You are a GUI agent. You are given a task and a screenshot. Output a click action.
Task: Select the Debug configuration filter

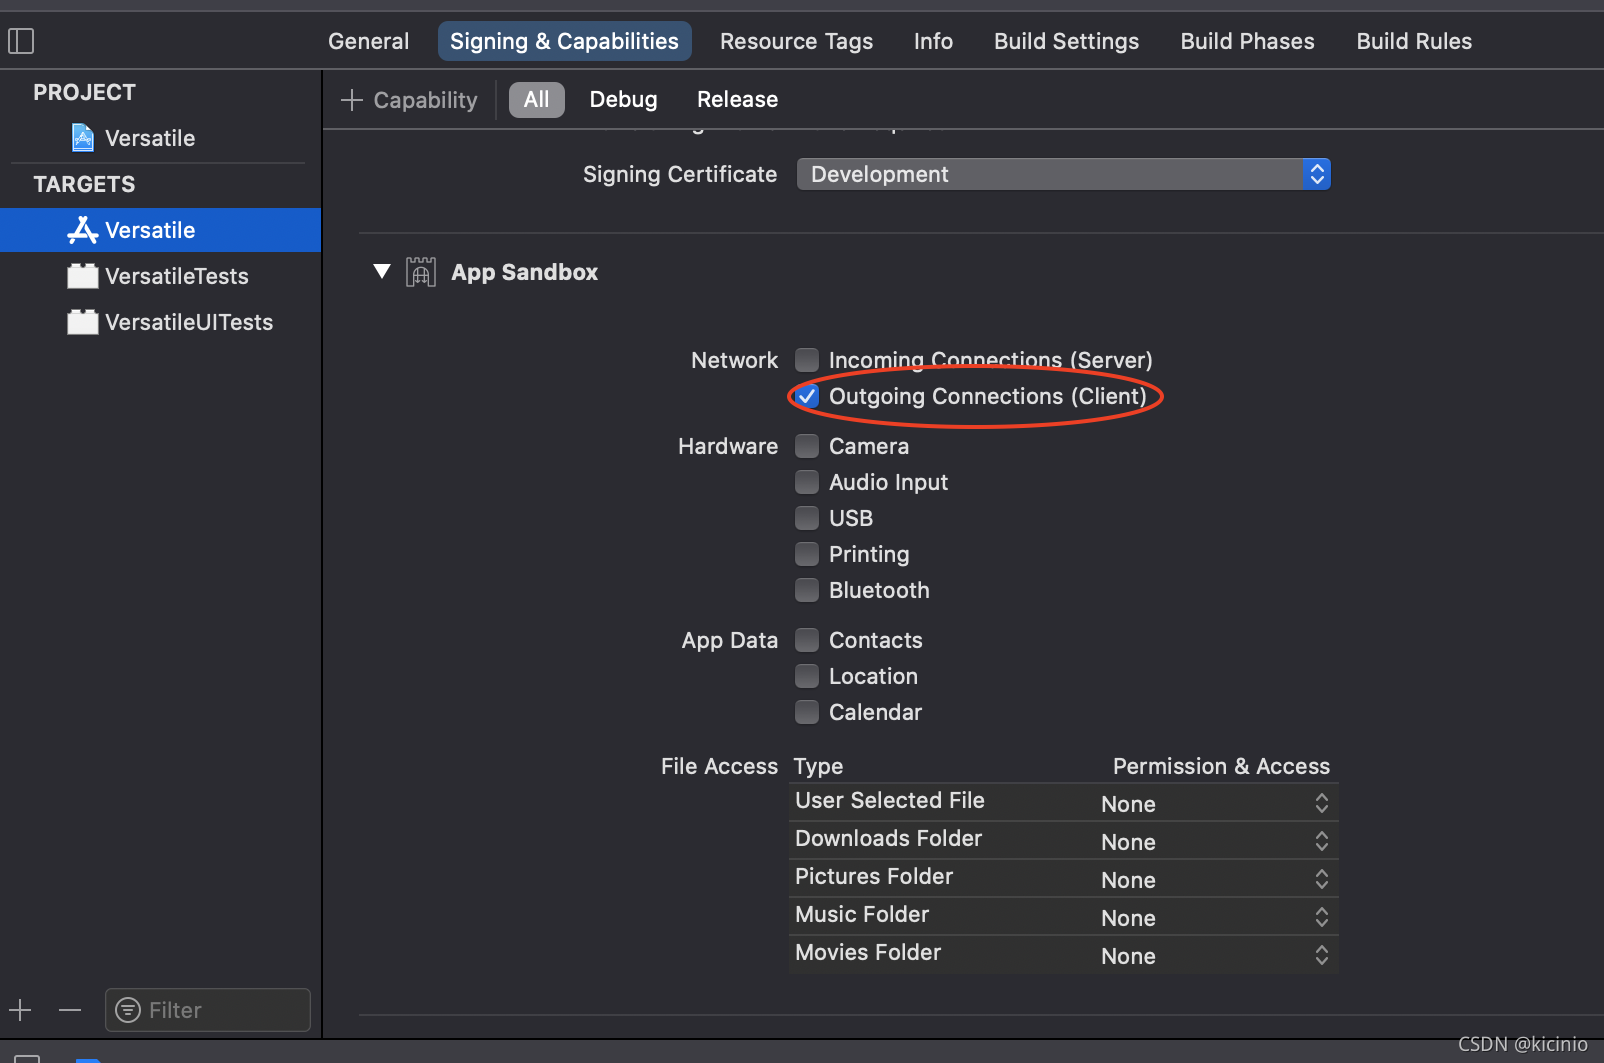623,99
